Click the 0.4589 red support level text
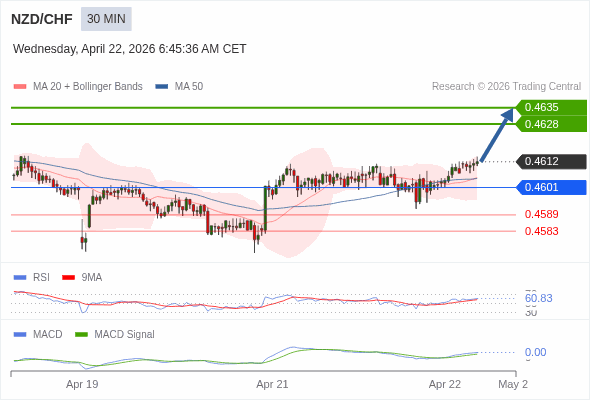The image size is (590, 400). point(541,214)
